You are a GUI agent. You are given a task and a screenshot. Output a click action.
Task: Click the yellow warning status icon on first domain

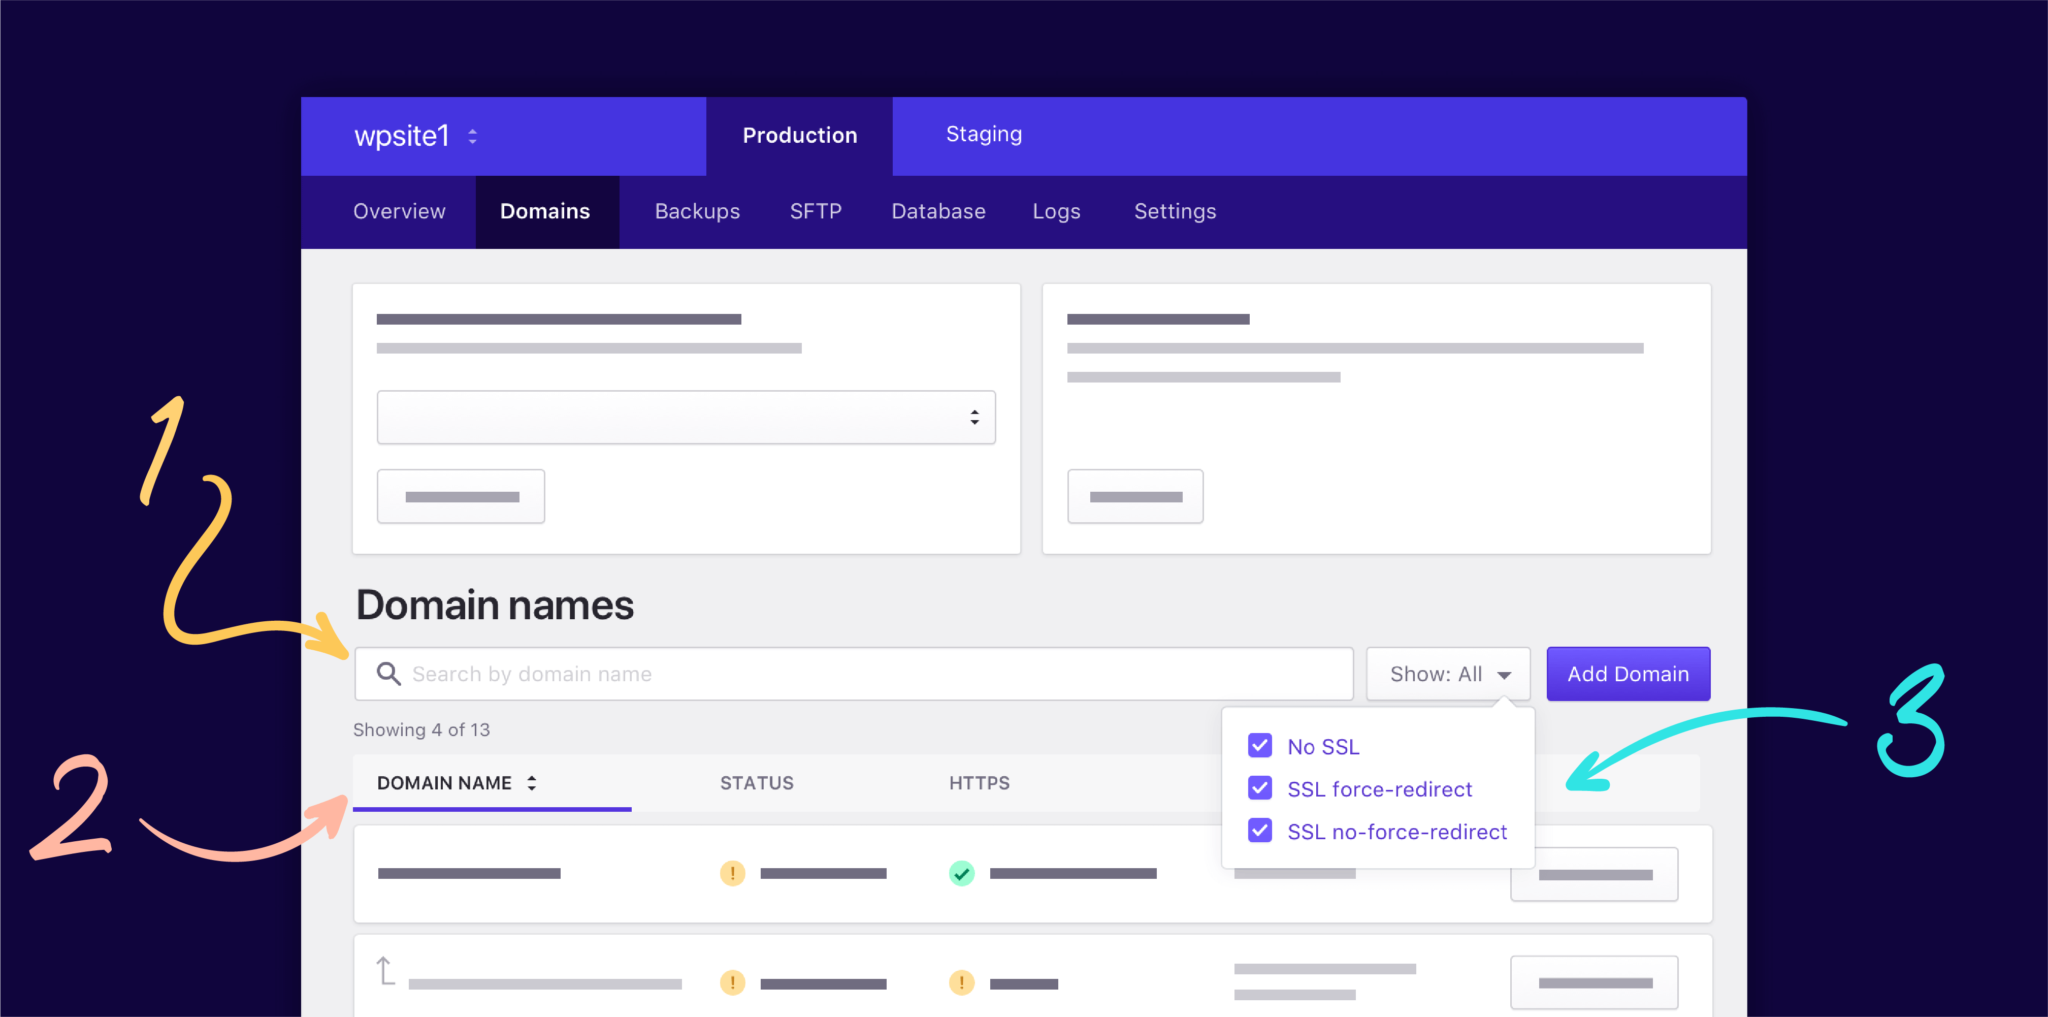coord(732,873)
